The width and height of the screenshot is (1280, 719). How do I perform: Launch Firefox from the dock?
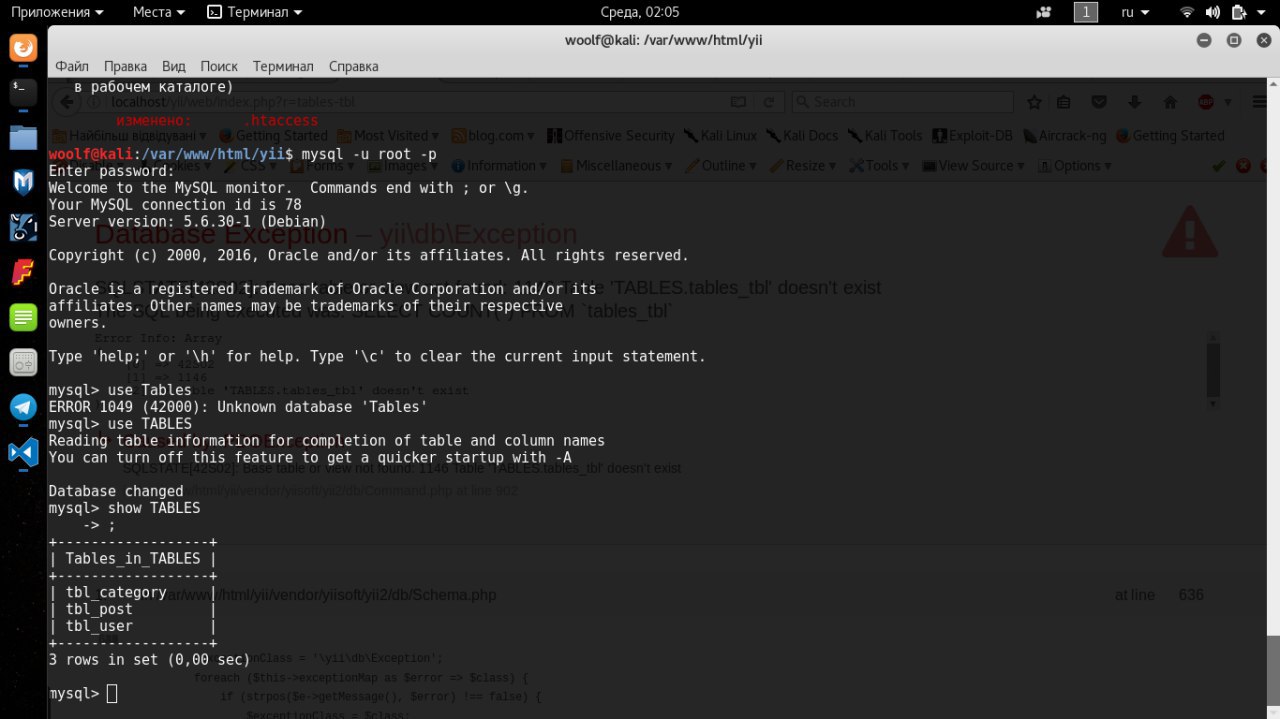coord(23,47)
